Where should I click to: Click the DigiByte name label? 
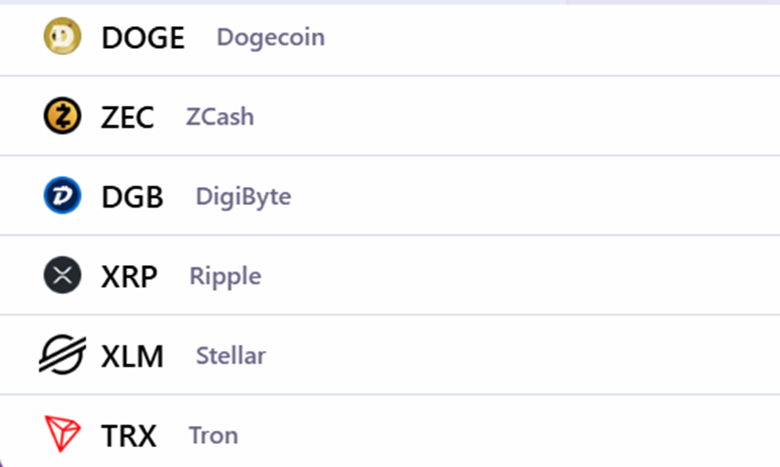tap(243, 197)
